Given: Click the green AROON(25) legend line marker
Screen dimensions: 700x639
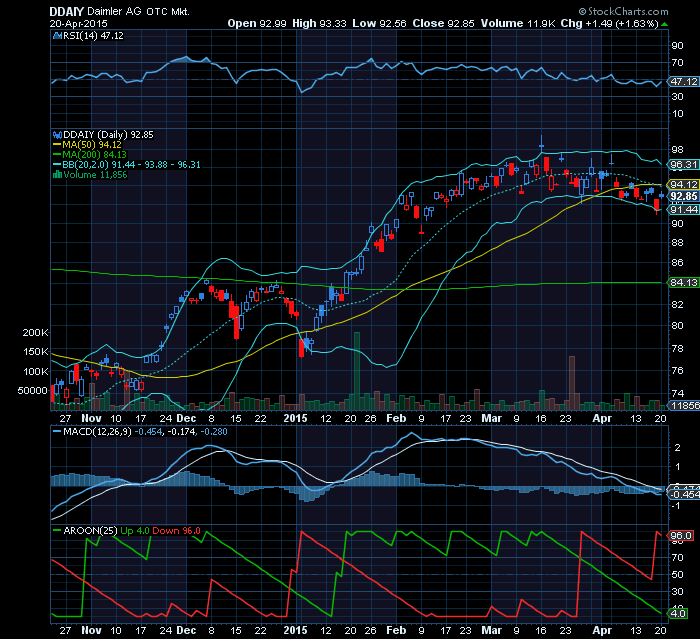Looking at the screenshot, I should (57, 530).
